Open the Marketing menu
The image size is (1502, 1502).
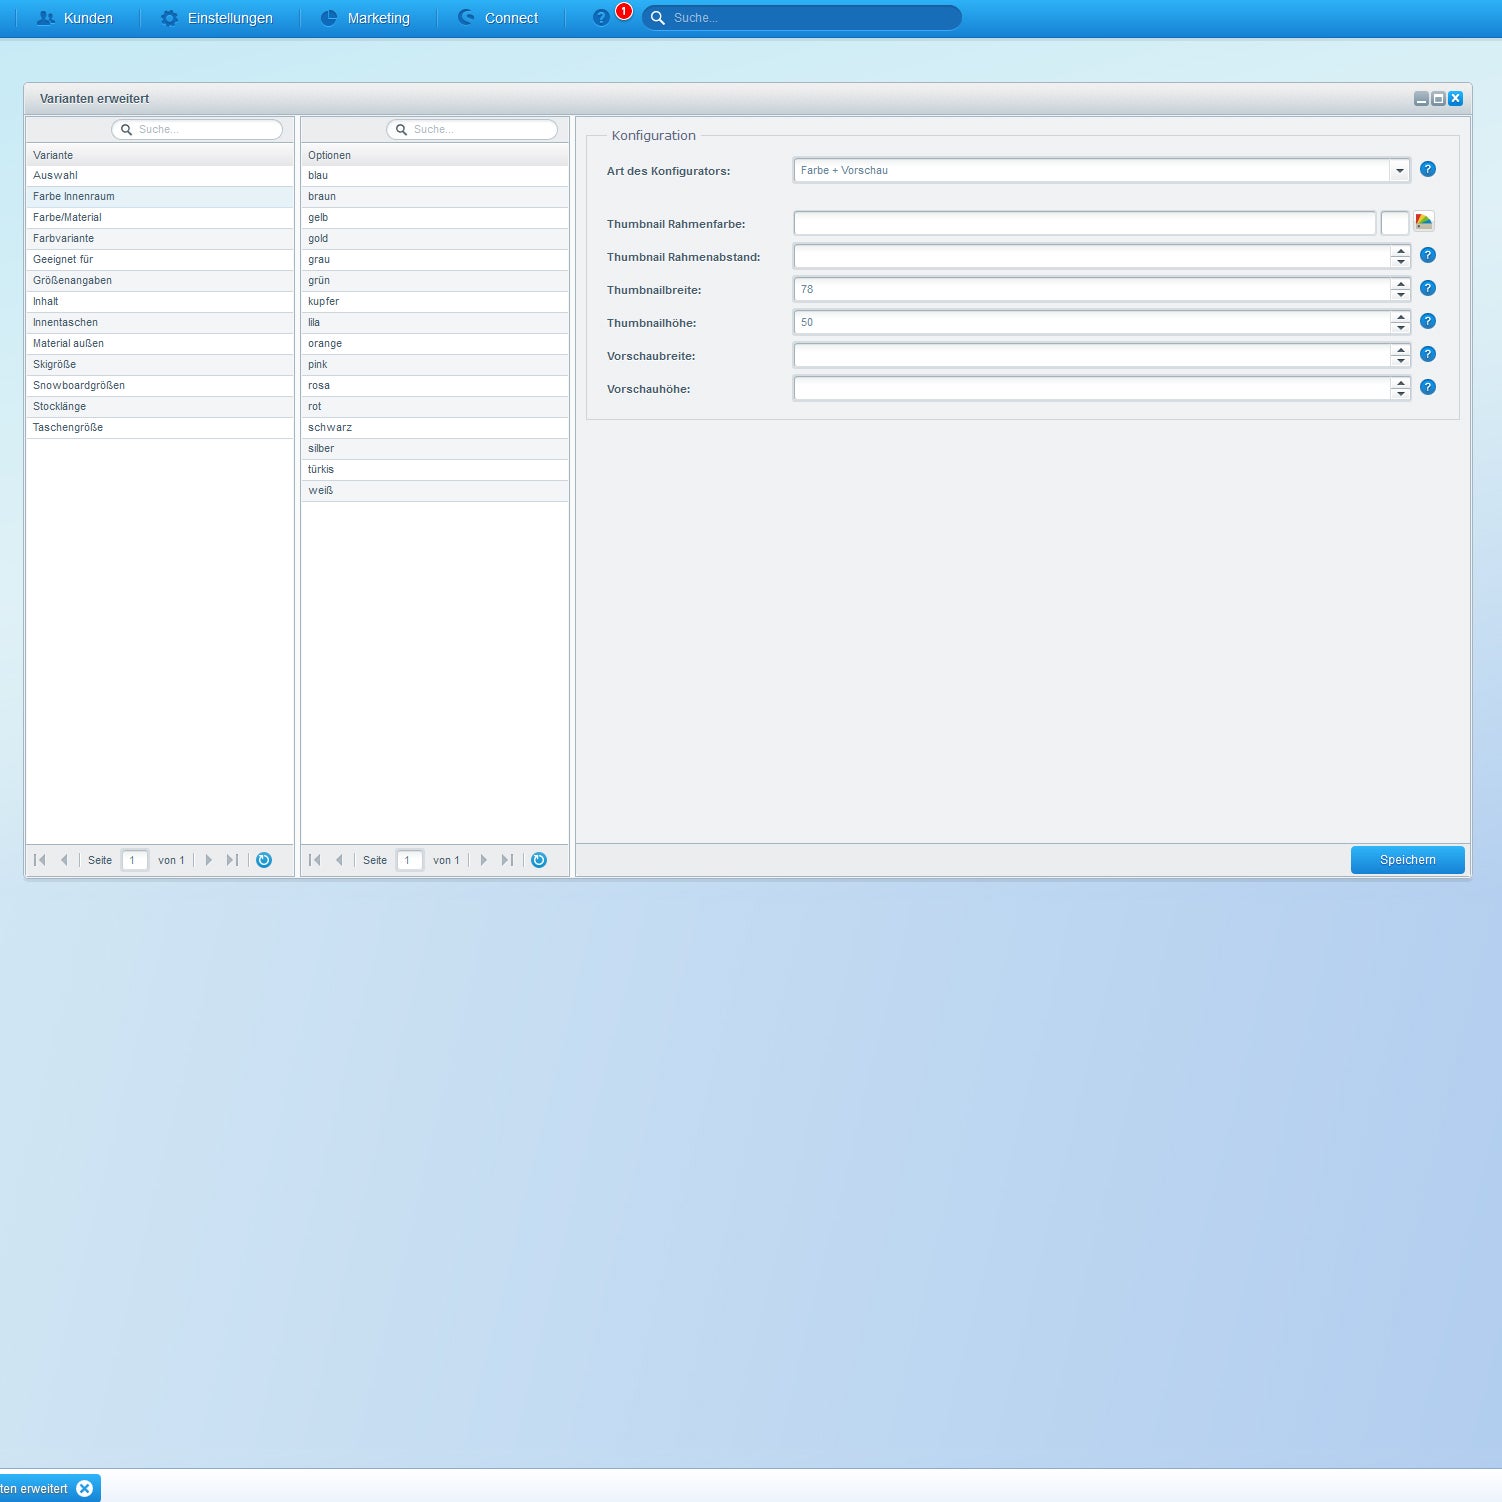coord(365,18)
